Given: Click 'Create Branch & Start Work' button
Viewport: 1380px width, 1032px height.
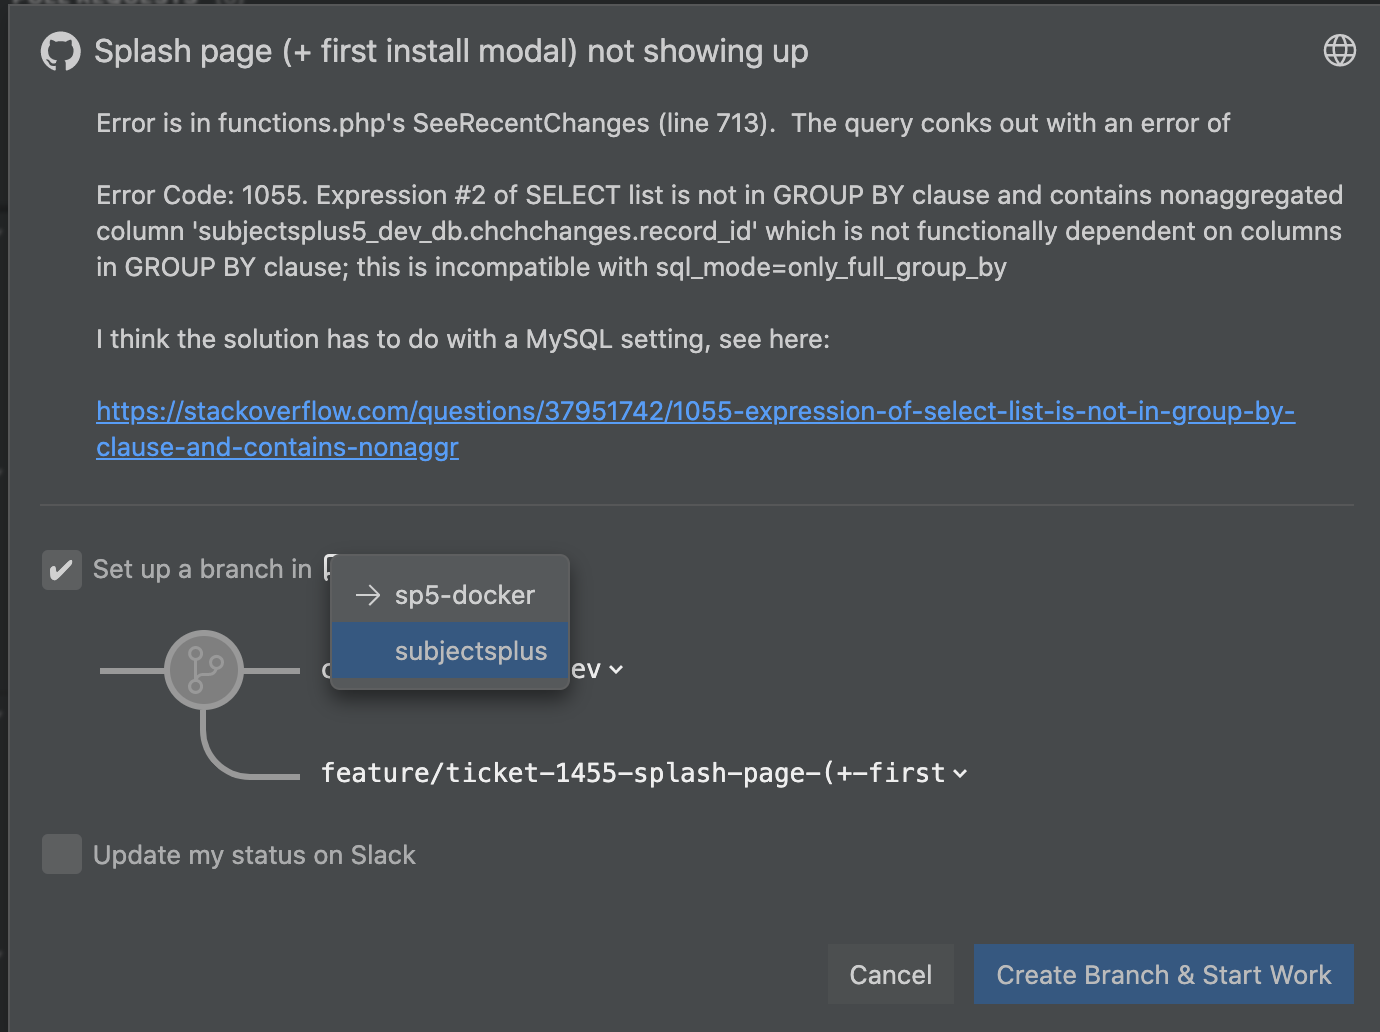Looking at the screenshot, I should [x=1164, y=974].
